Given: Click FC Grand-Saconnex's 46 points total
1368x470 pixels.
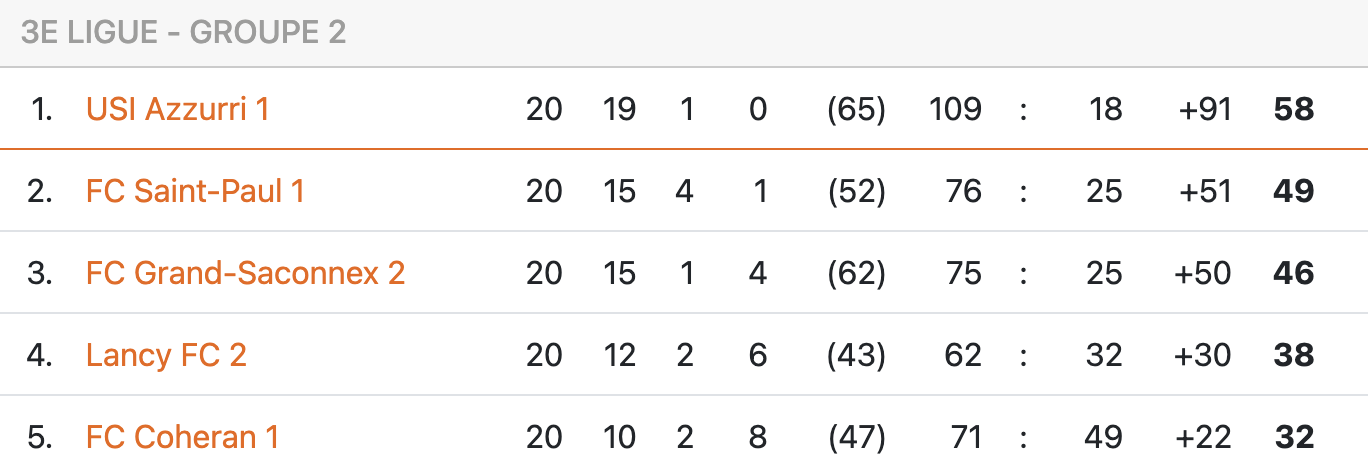Looking at the screenshot, I should tap(1293, 273).
